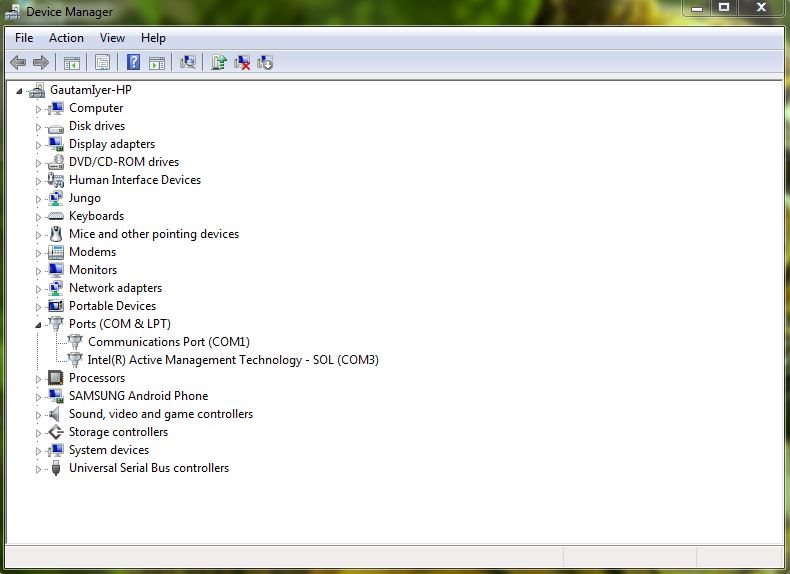This screenshot has height=574, width=790.
Task: Expand the Network adapters node arrow
Action: pyautogui.click(x=38, y=289)
